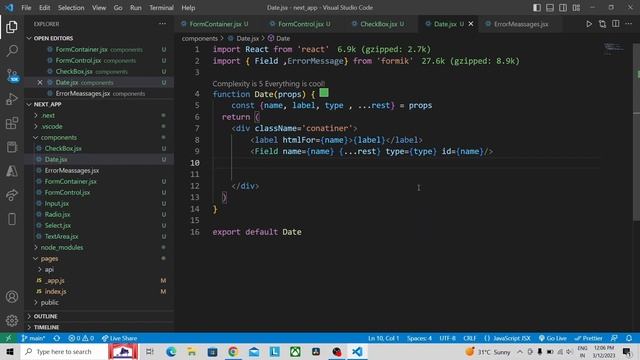
Task: Click the Split Editor Right icon
Action: click(616, 24)
